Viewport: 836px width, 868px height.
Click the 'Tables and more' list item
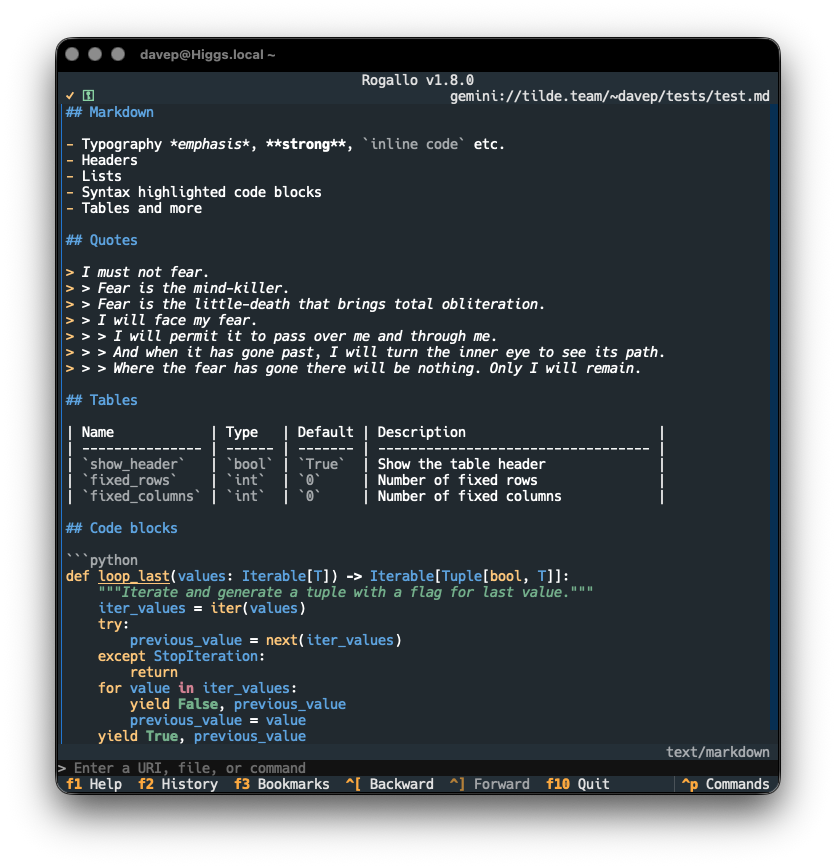tap(142, 208)
